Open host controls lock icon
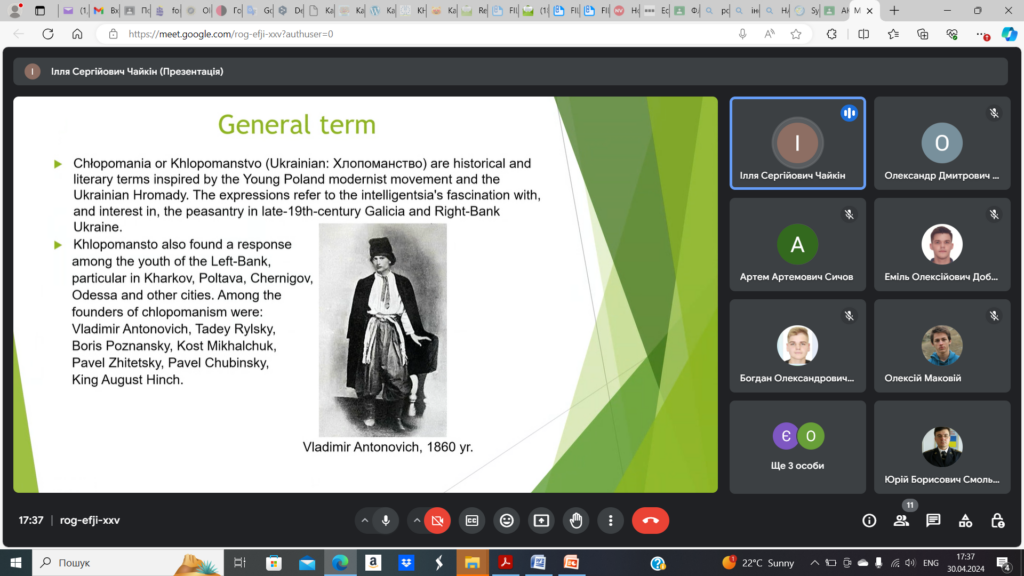This screenshot has height=576, width=1024. [997, 520]
